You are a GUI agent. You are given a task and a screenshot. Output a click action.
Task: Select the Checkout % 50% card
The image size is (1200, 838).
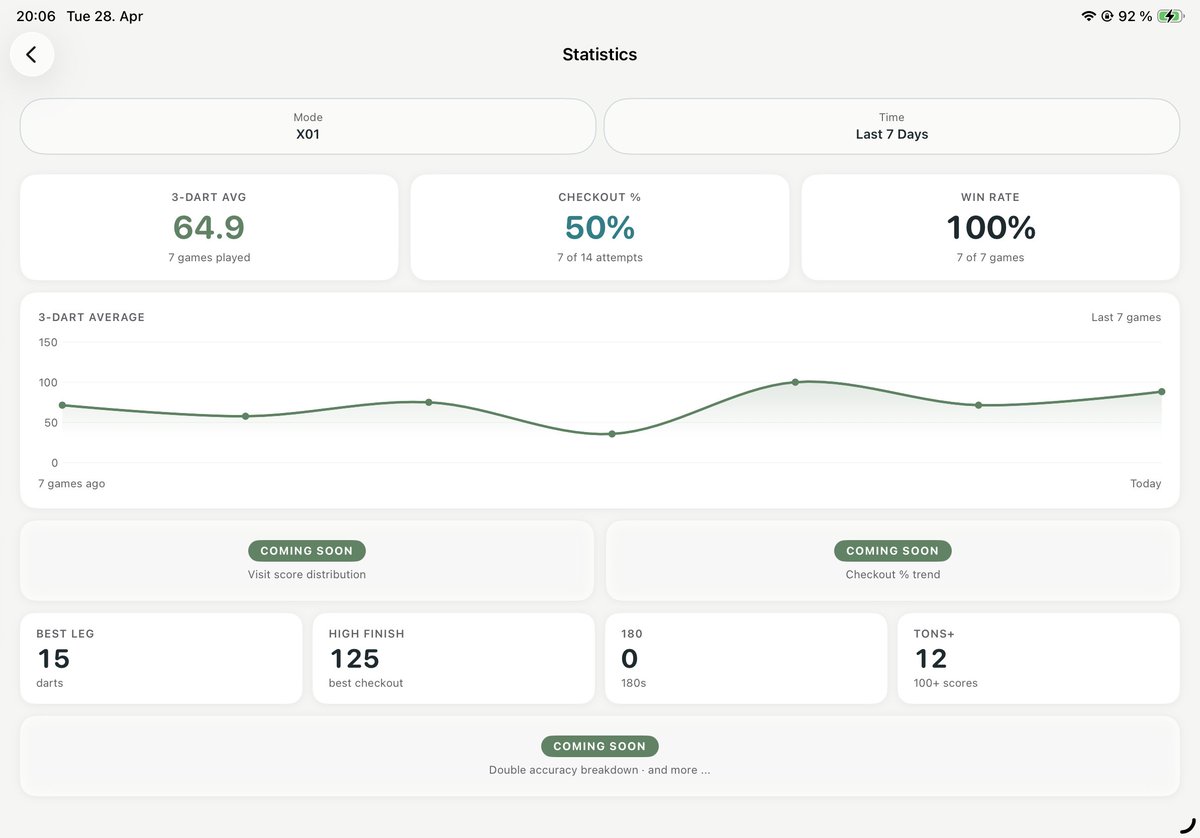tap(600, 227)
